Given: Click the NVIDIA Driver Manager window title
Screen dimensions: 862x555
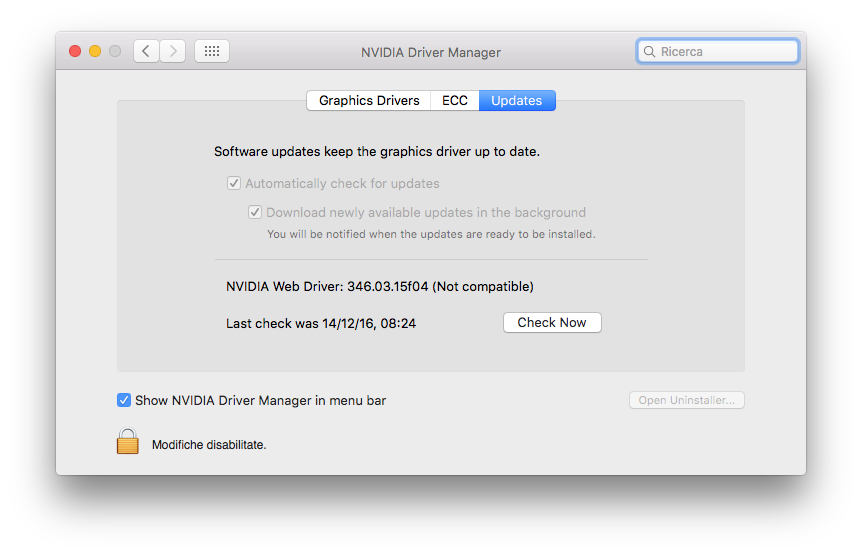Looking at the screenshot, I should coord(430,52).
